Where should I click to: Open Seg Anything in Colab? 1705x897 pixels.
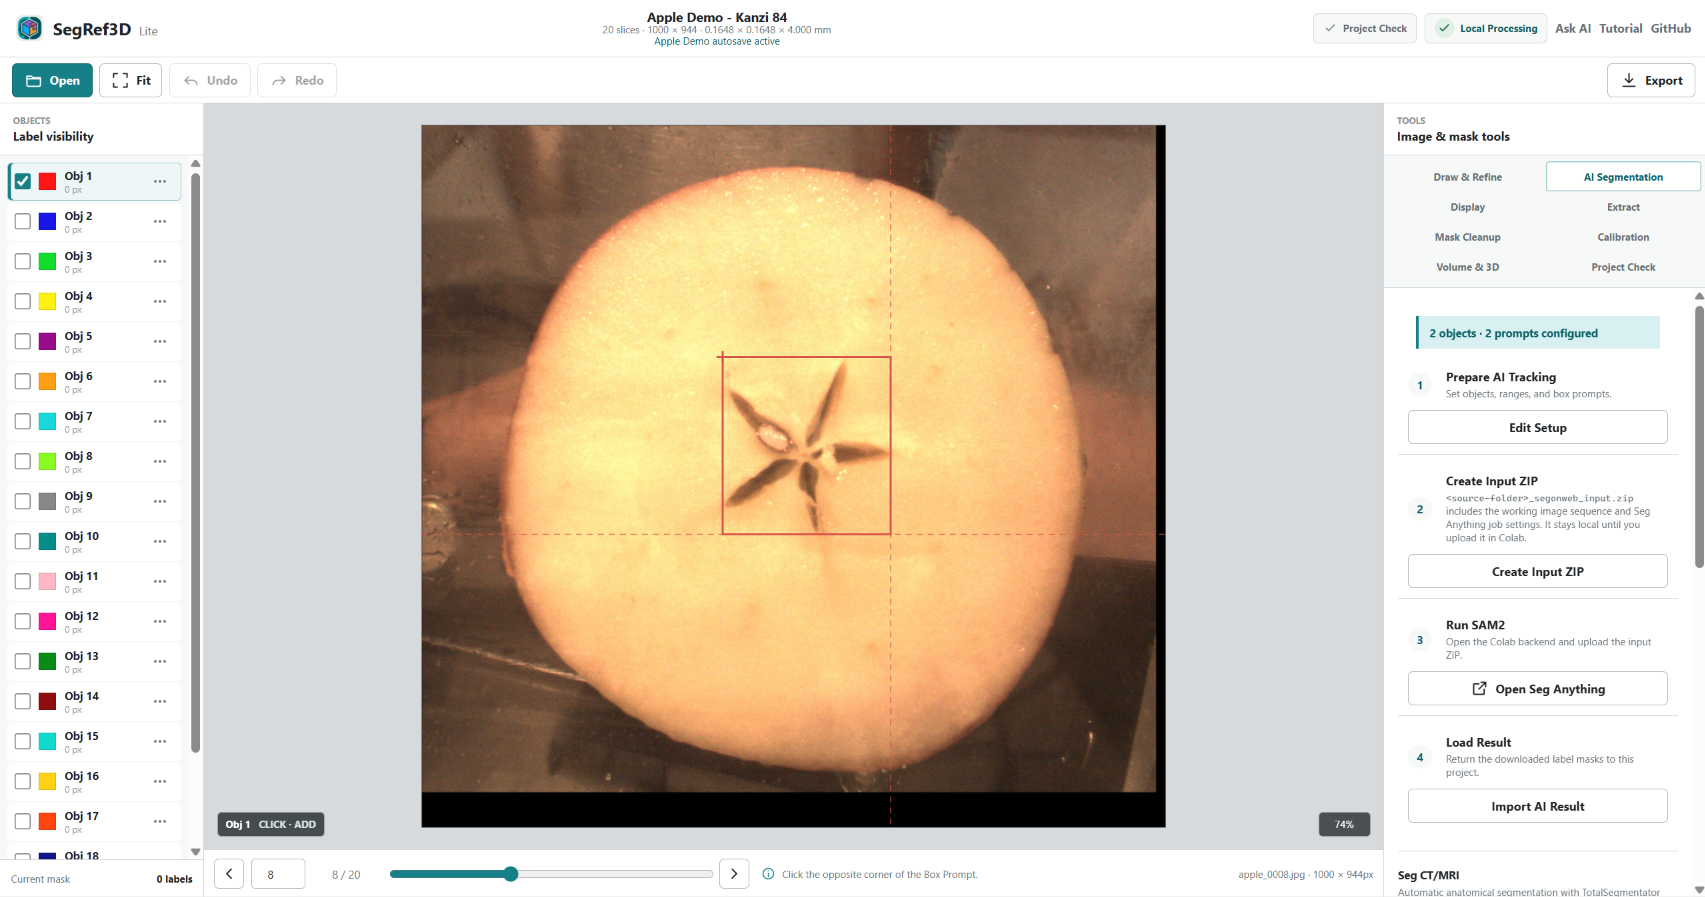[1537, 688]
